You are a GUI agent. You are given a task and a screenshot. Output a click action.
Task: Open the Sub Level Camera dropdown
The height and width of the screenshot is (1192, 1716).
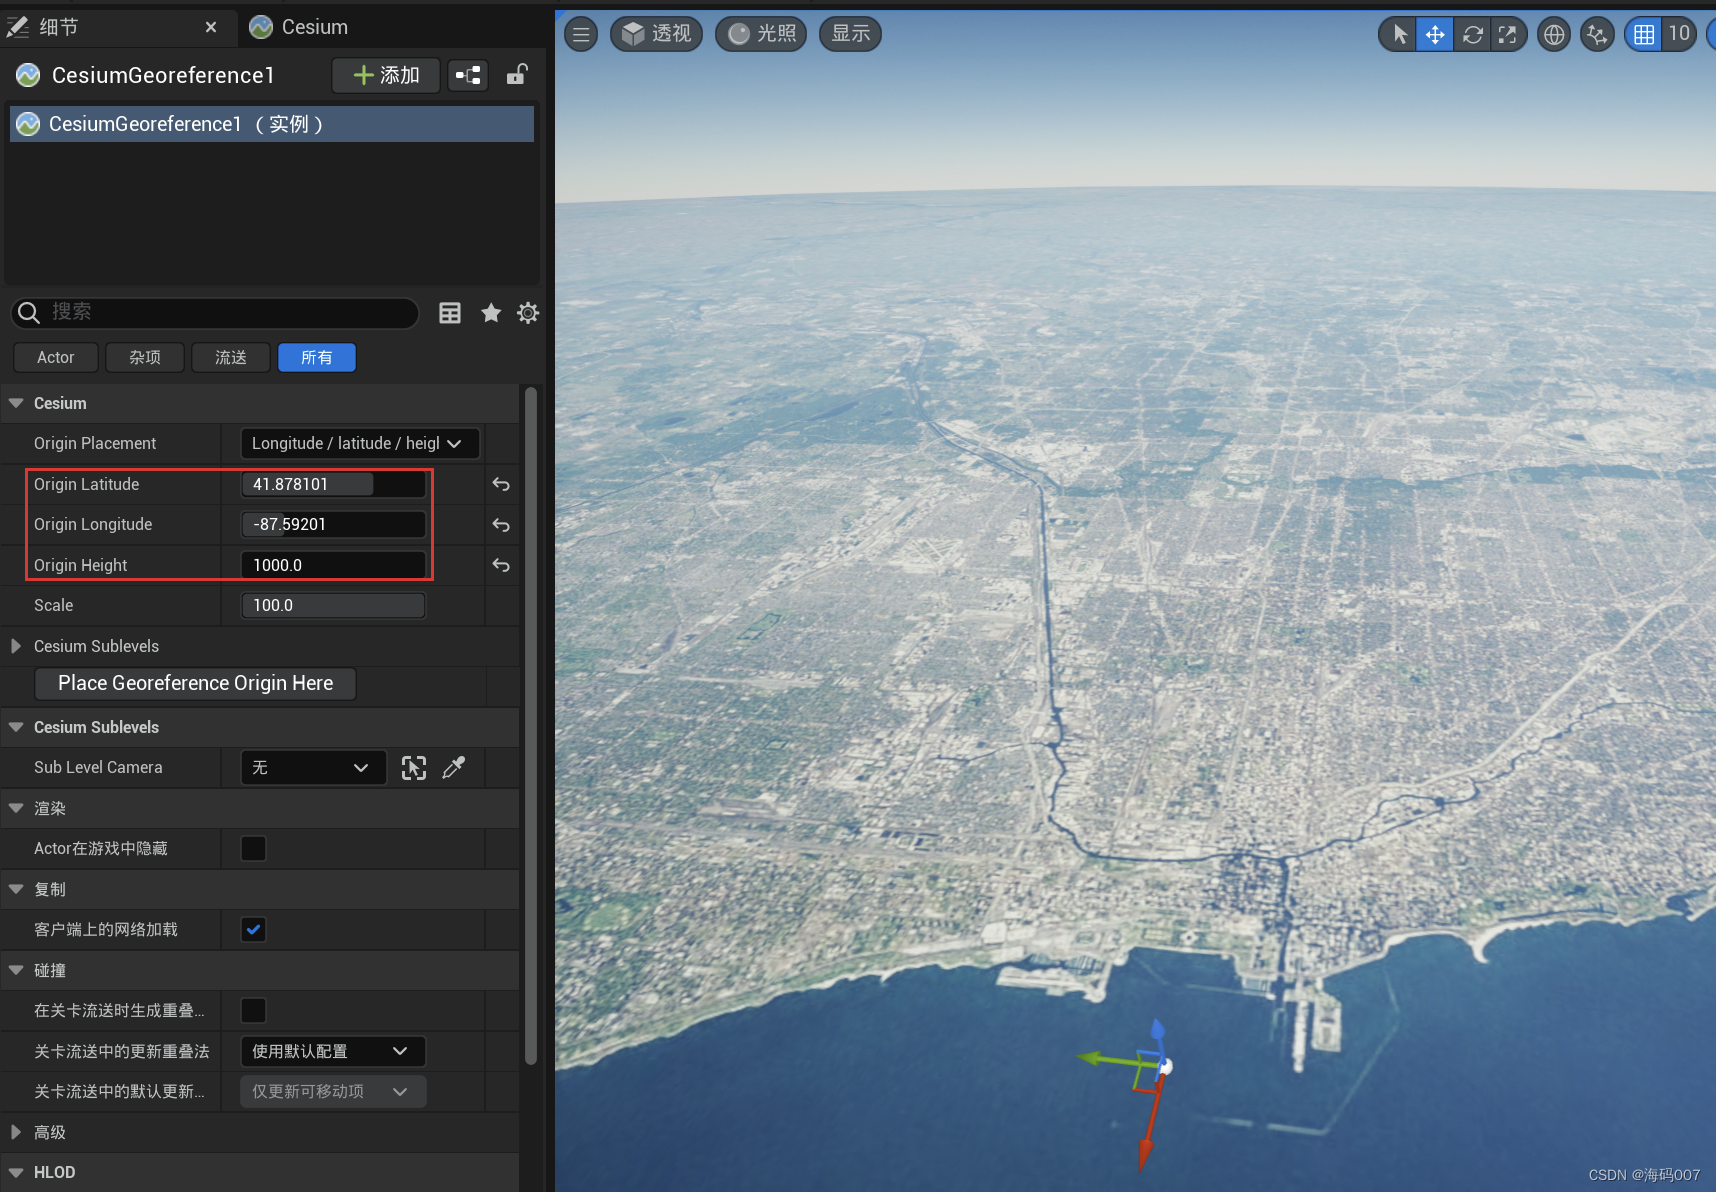click(313, 767)
